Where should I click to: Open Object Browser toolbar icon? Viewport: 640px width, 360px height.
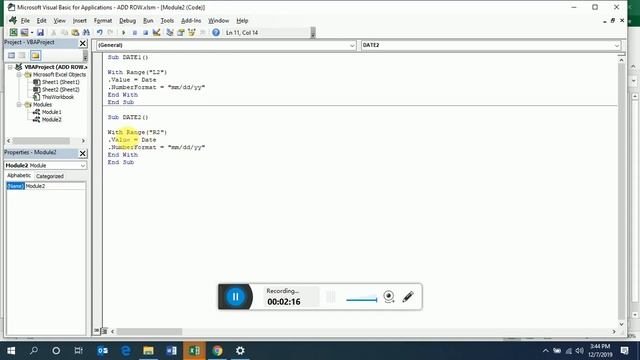coord(191,32)
